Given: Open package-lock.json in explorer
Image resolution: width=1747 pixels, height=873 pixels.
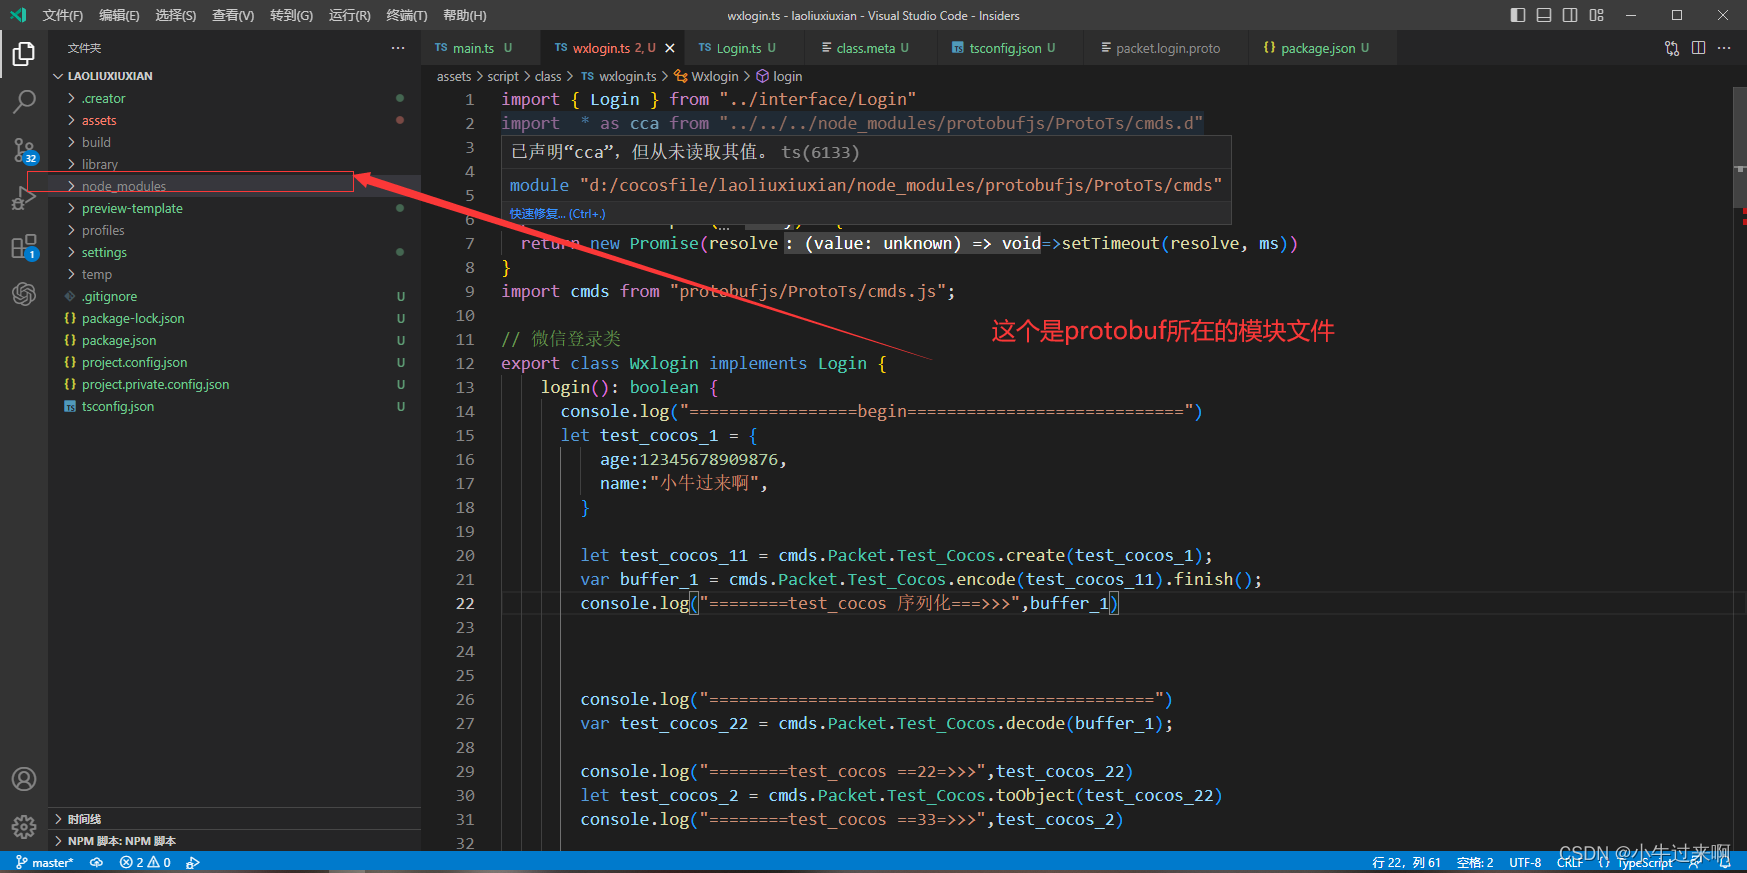Looking at the screenshot, I should pos(234,318).
